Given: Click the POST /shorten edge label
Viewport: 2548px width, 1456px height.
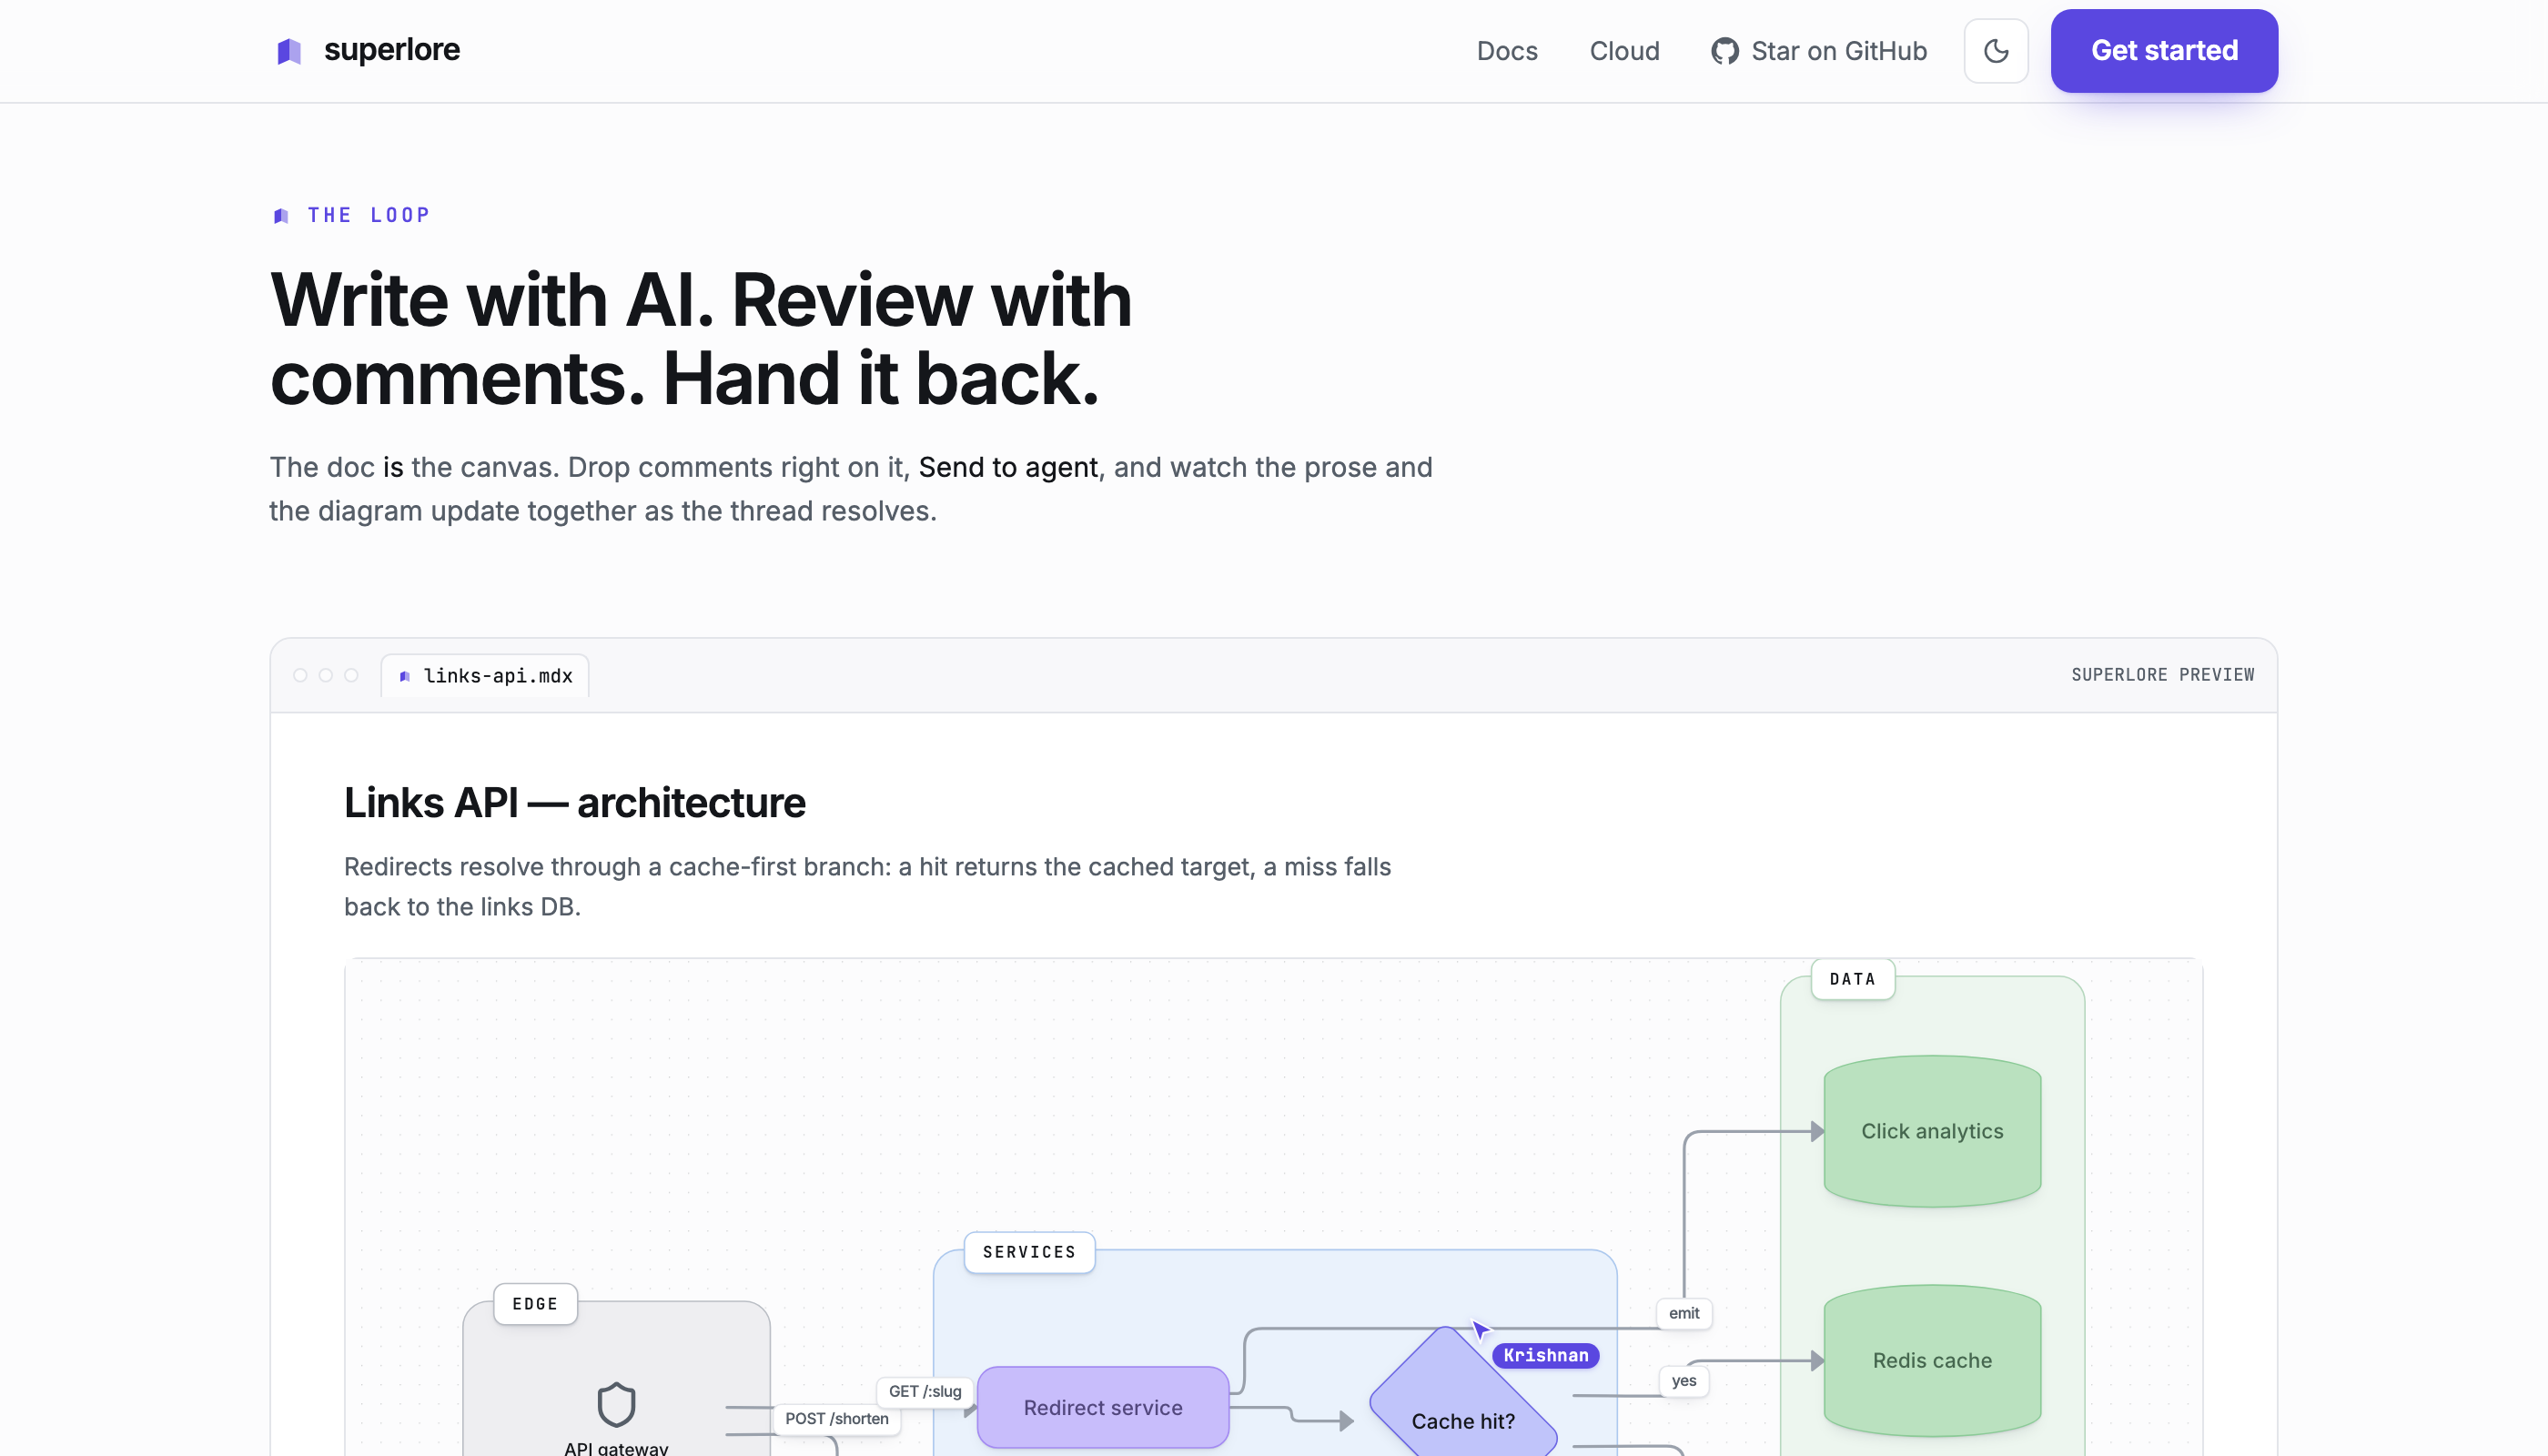Looking at the screenshot, I should tap(837, 1419).
